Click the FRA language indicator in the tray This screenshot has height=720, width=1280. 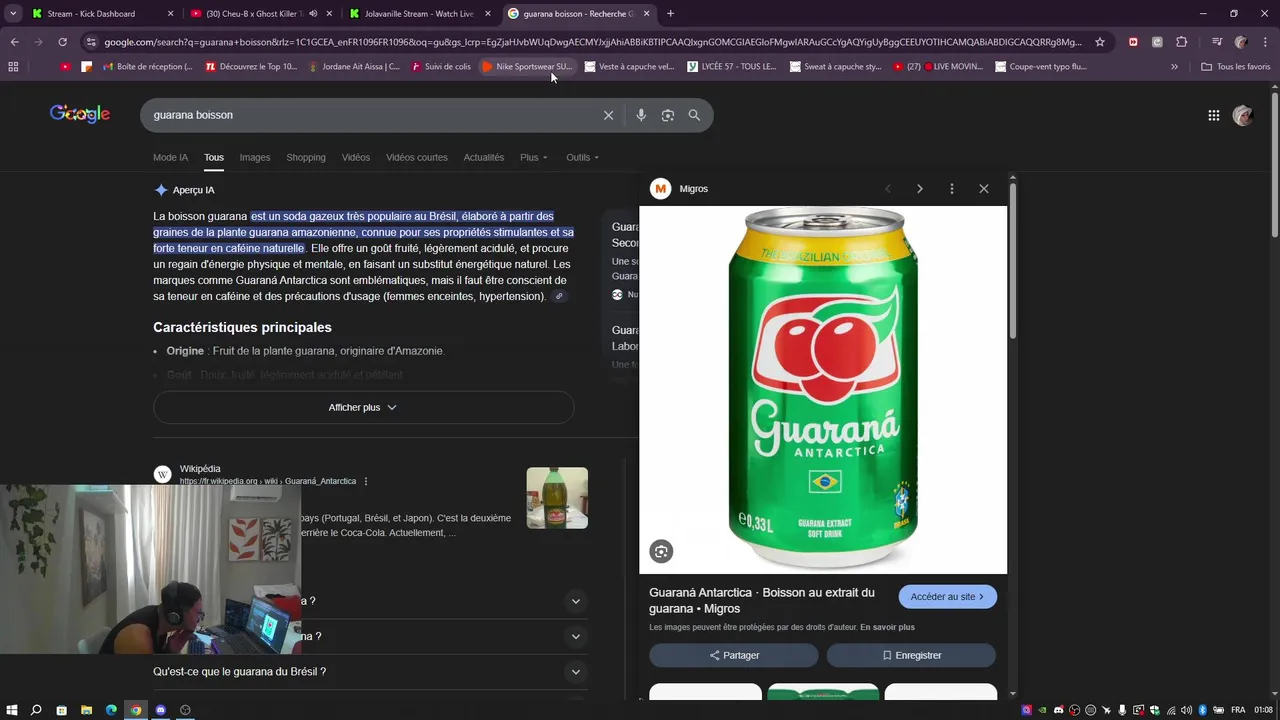click(x=1238, y=710)
